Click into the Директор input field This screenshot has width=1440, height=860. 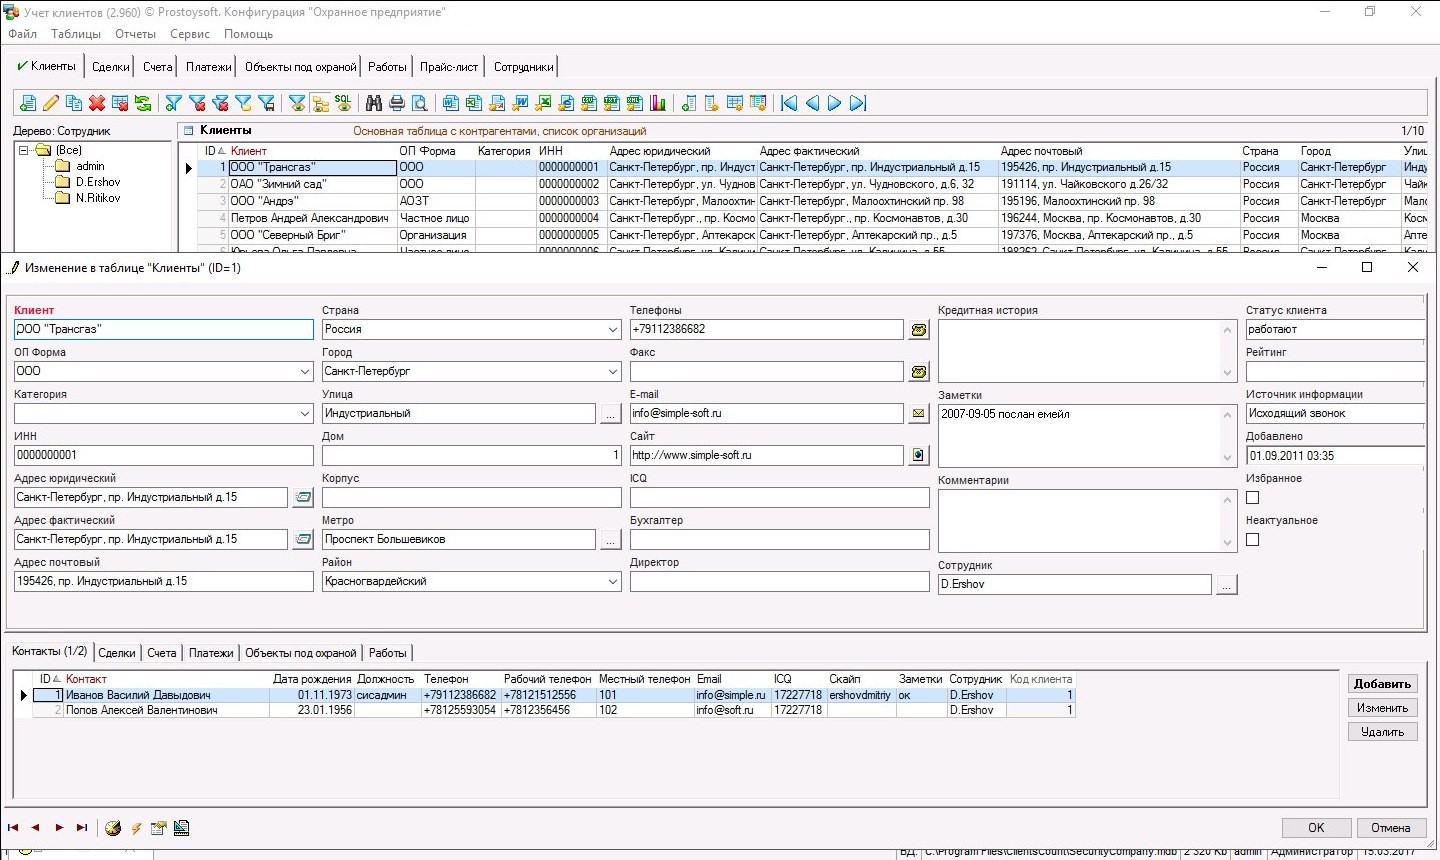(779, 582)
